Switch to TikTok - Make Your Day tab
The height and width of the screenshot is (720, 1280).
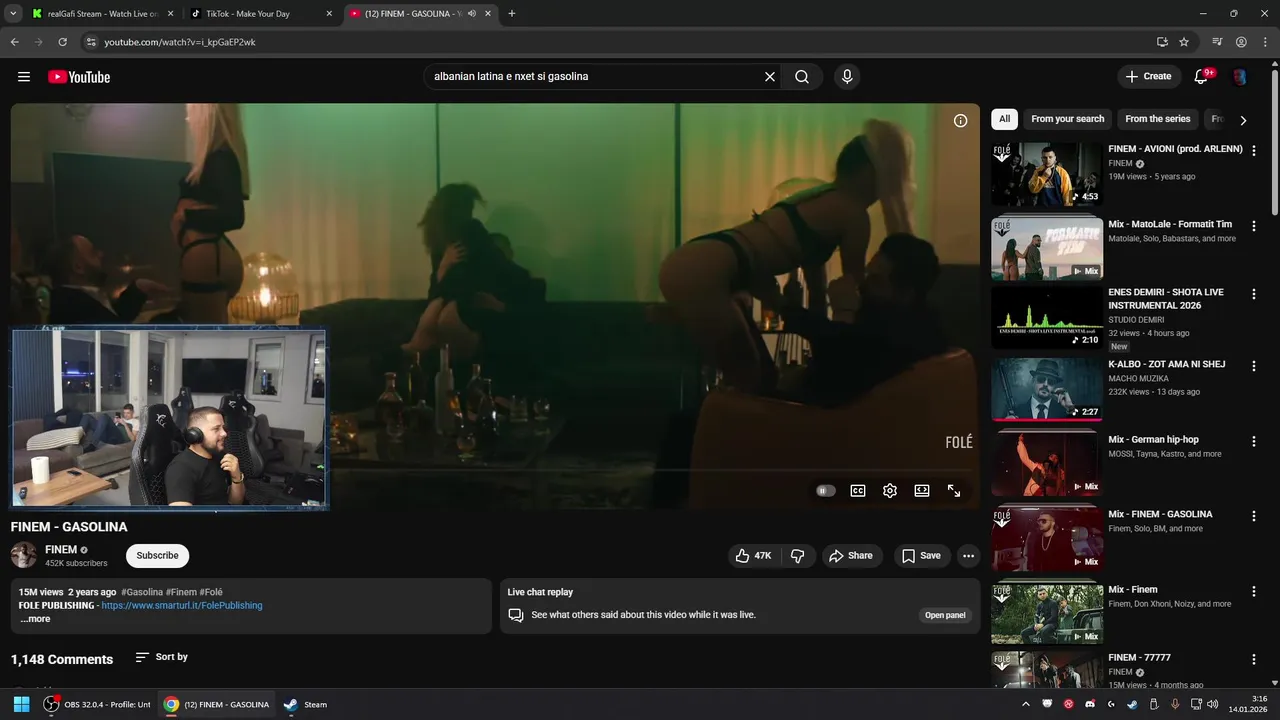click(x=262, y=13)
